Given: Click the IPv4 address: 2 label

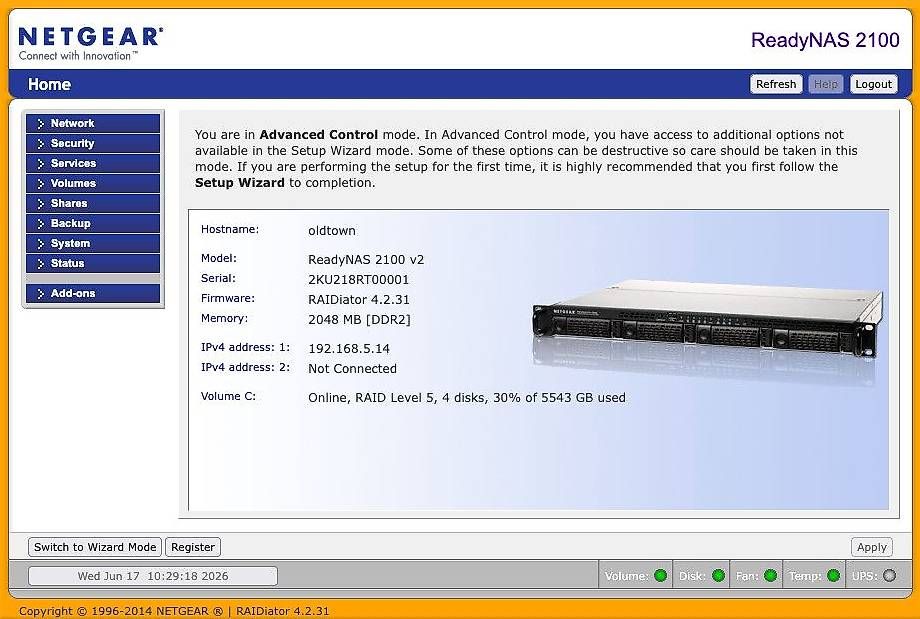Looking at the screenshot, I should pyautogui.click(x=245, y=367).
